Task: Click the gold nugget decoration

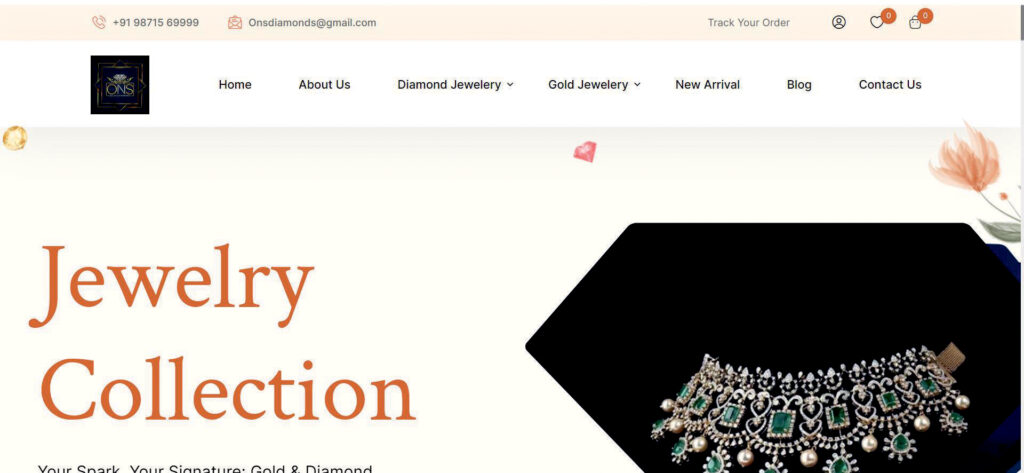Action: 14,138
